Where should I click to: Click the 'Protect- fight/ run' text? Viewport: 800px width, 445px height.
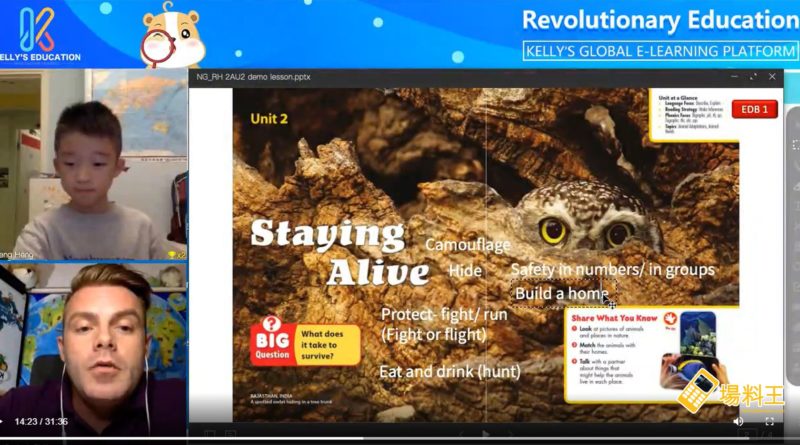pyautogui.click(x=444, y=314)
